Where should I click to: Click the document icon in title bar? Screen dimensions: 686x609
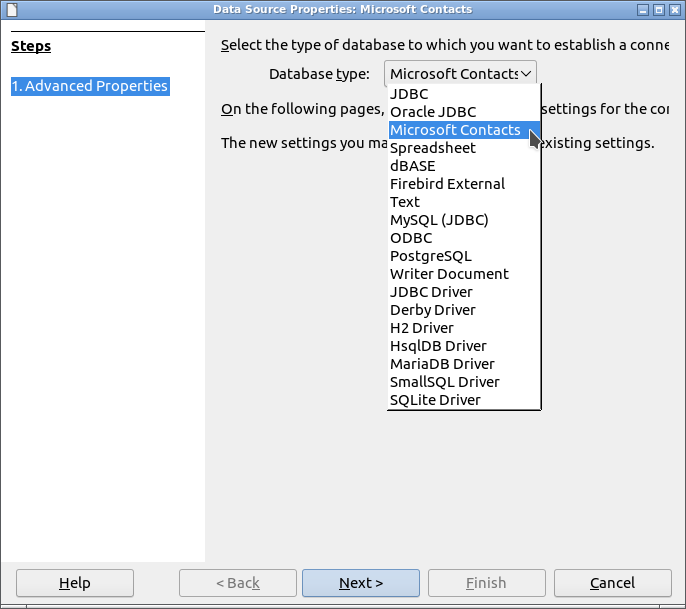(x=12, y=10)
